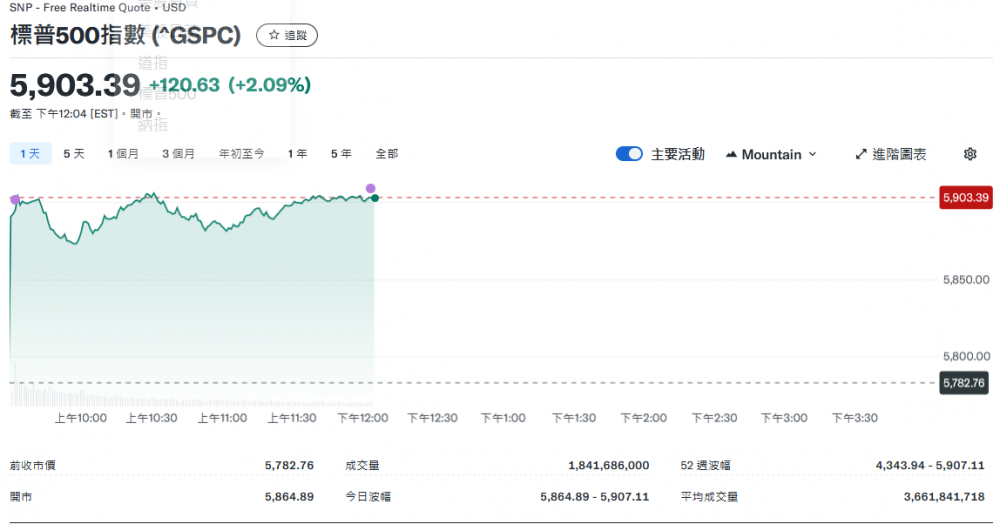
Task: Show the 1個月 chart range
Action: click(123, 153)
